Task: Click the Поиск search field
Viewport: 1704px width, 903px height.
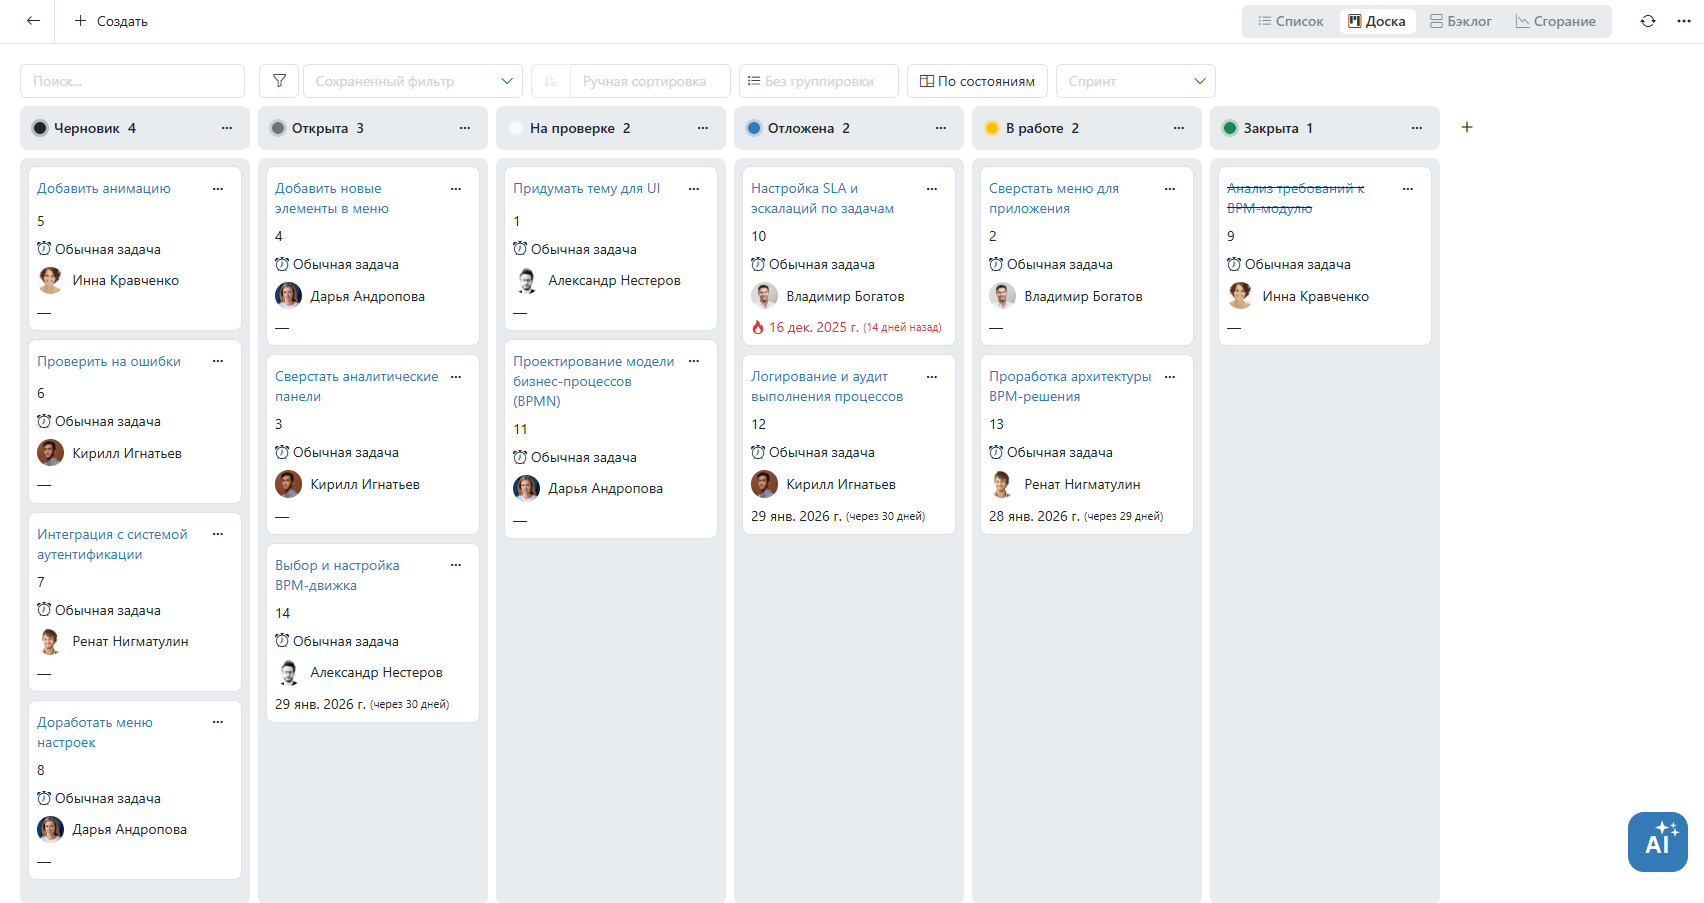Action: [x=132, y=81]
